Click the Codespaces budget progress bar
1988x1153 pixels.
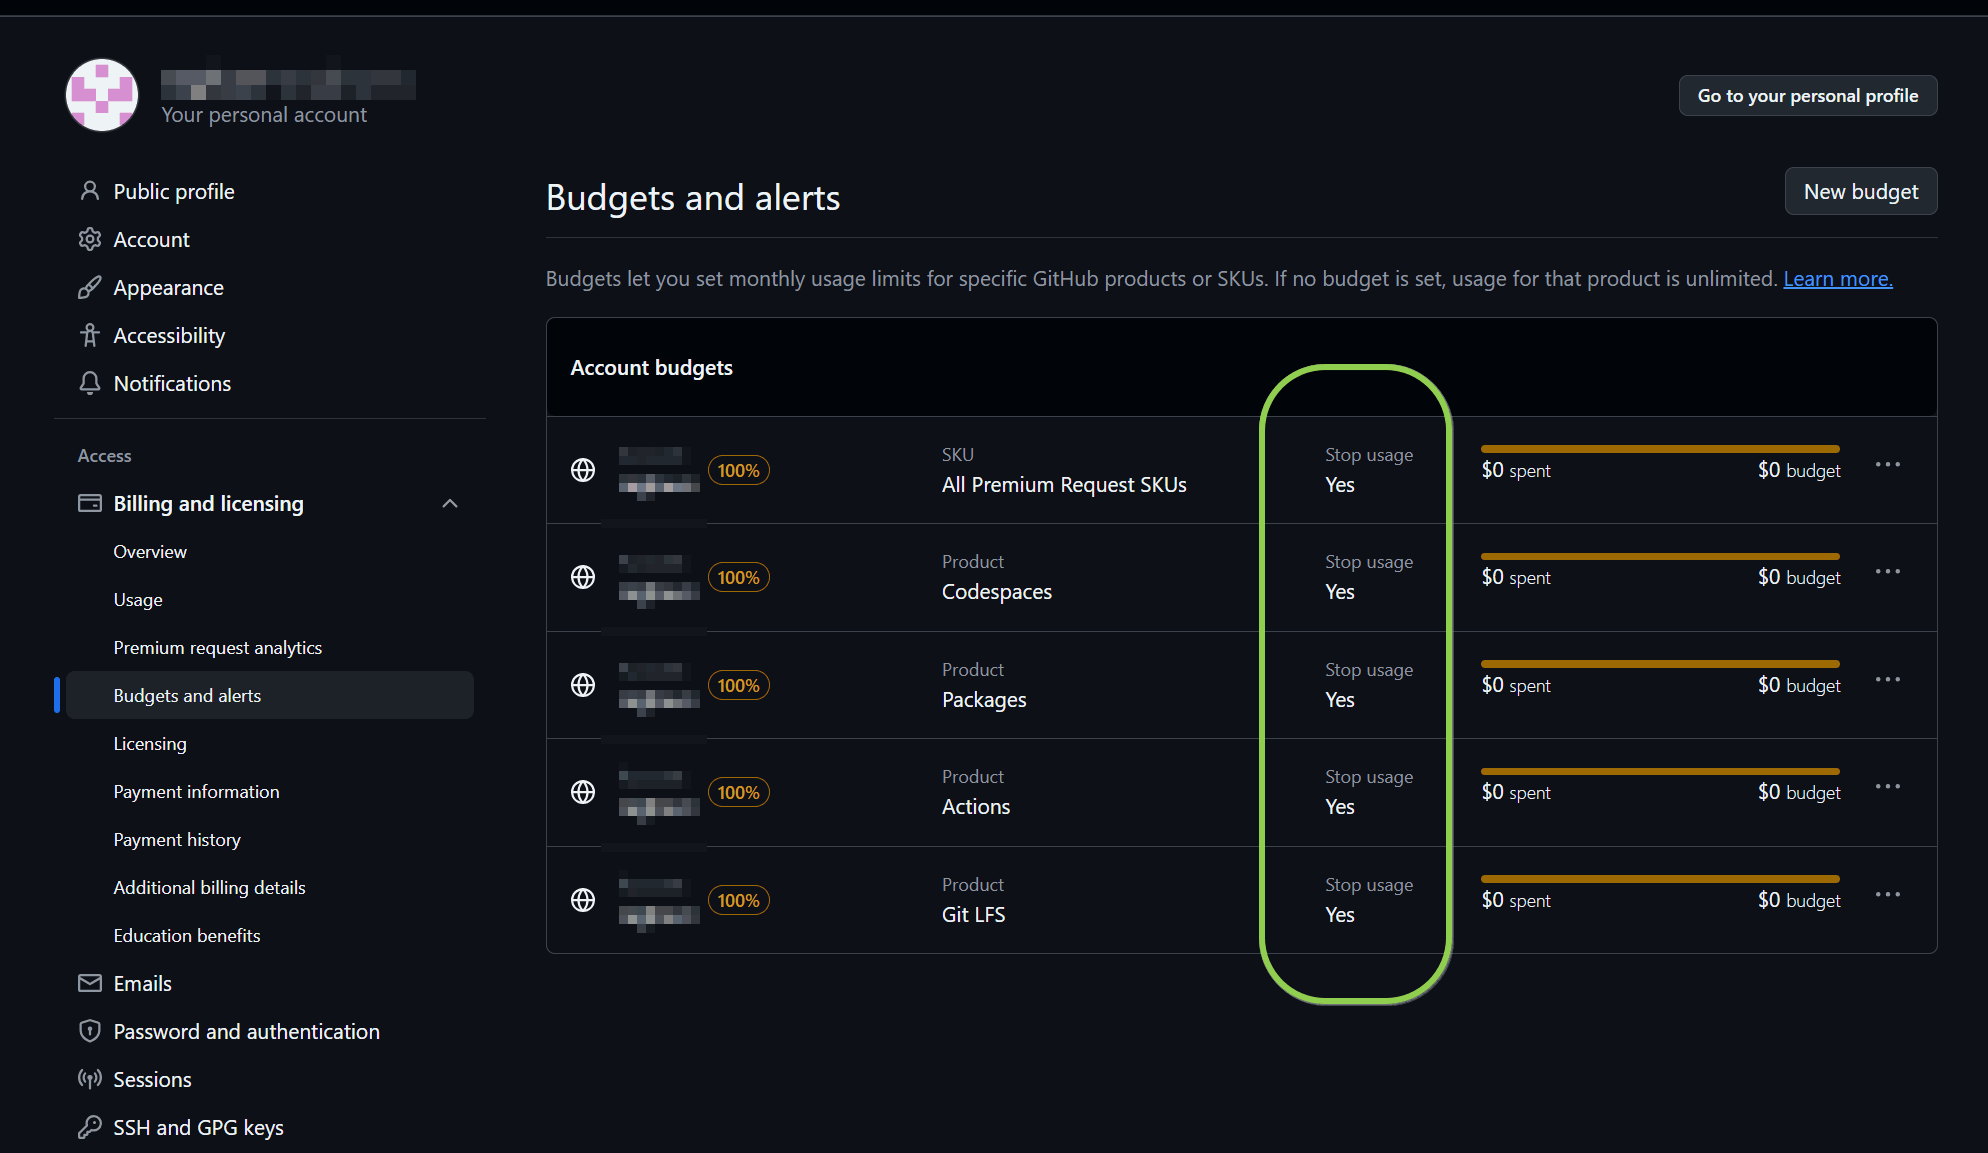[x=1660, y=556]
